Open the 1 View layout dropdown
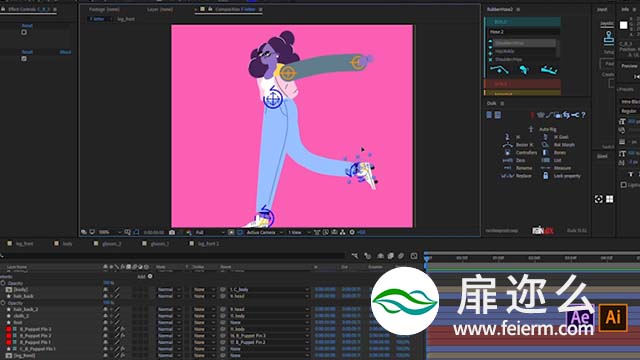 coord(299,232)
